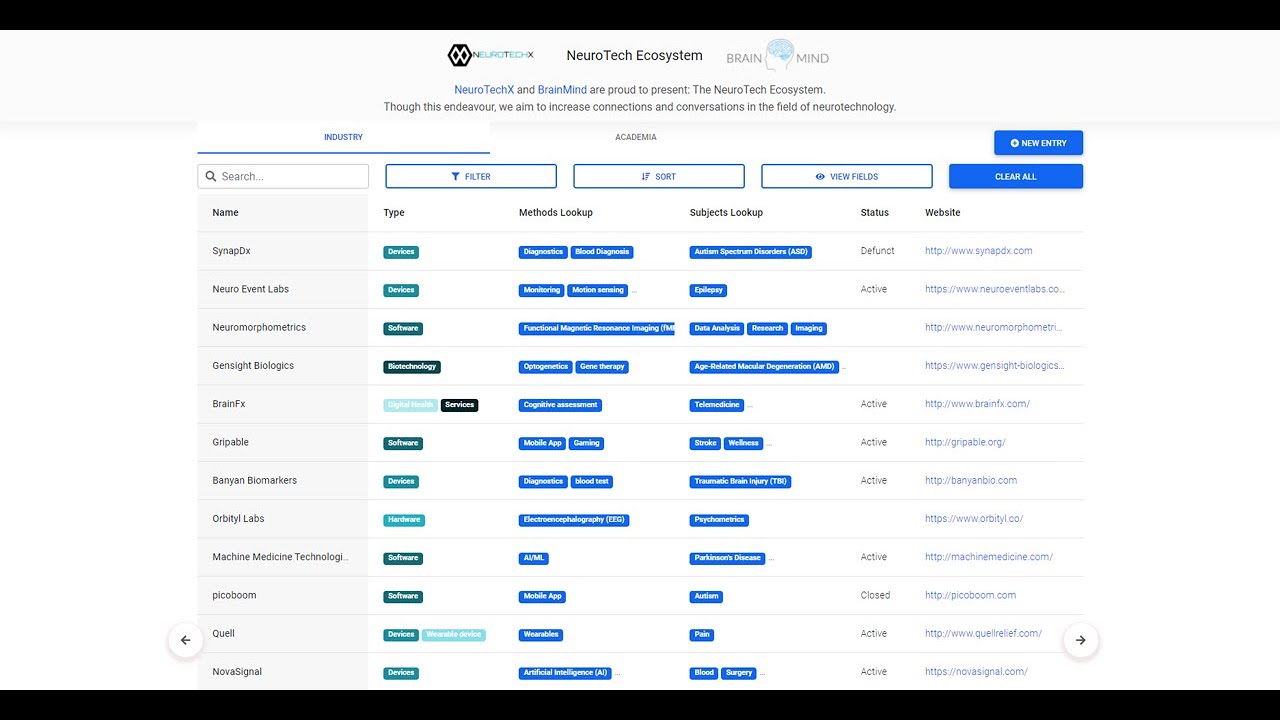Click the Motion sensing method tag
The width and height of the screenshot is (1280, 720).
click(598, 290)
